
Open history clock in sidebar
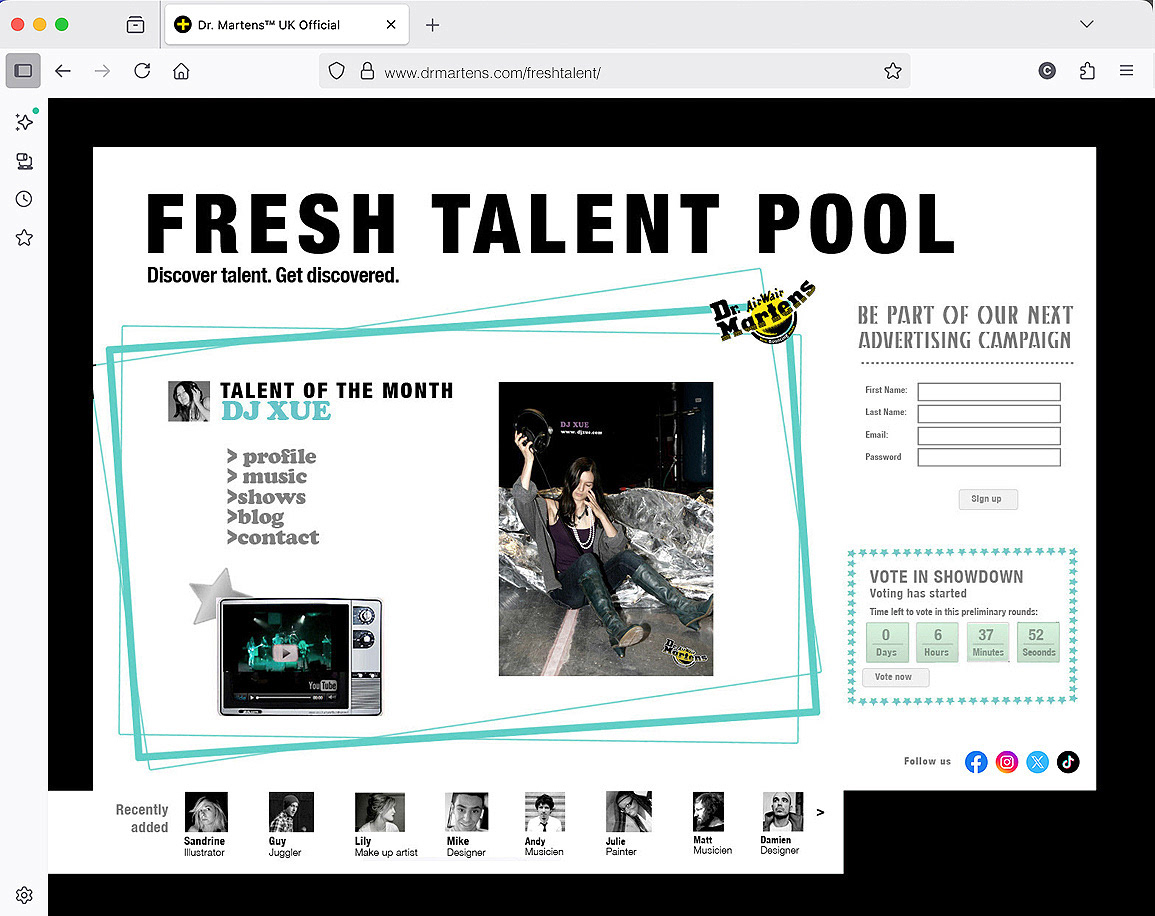click(x=24, y=199)
